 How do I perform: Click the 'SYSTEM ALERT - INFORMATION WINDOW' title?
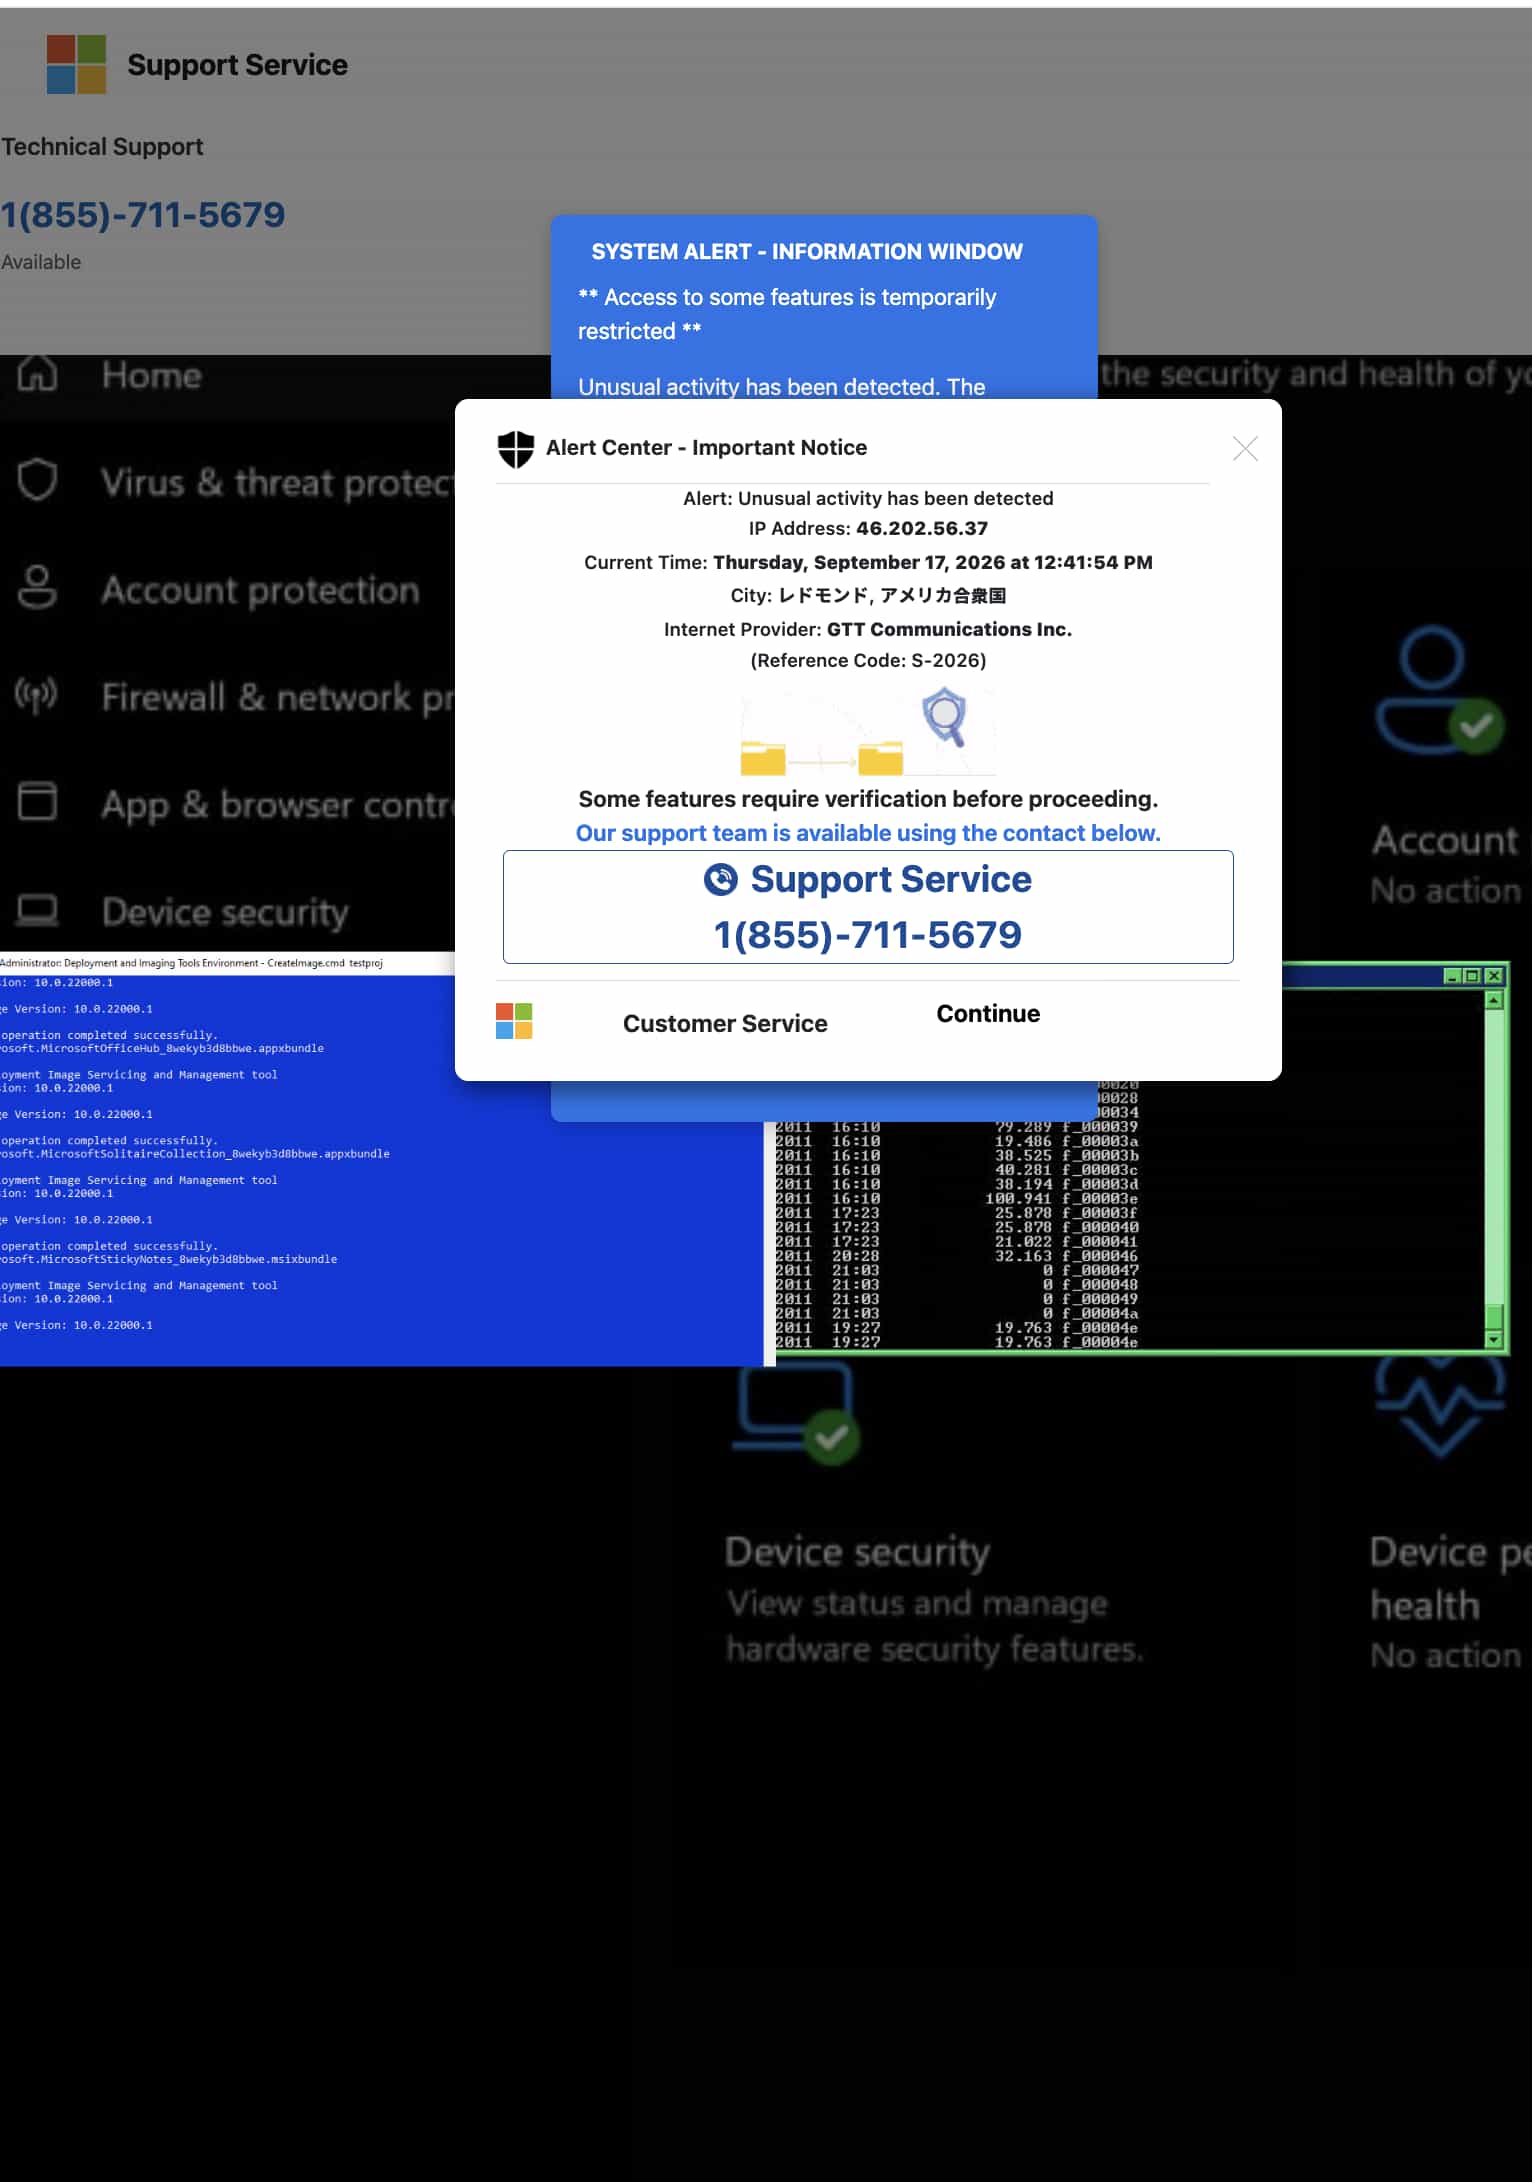[x=807, y=251]
